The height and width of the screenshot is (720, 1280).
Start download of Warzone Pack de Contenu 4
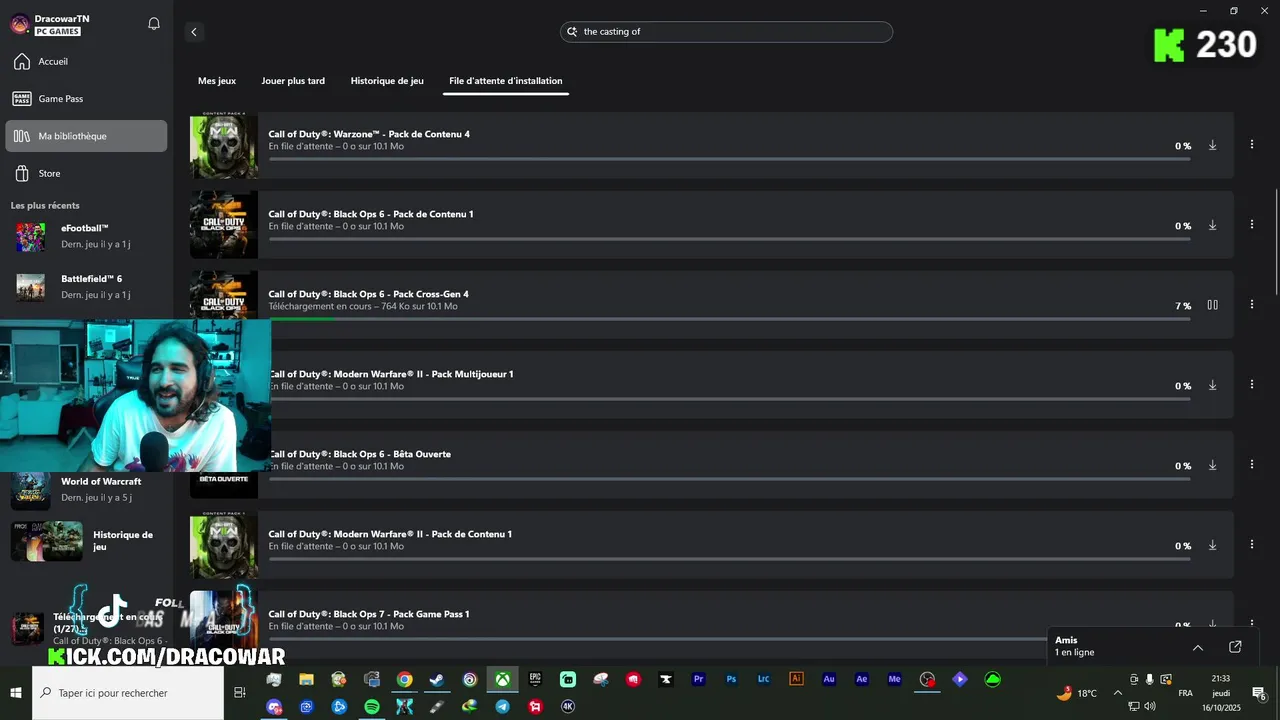click(x=1212, y=145)
